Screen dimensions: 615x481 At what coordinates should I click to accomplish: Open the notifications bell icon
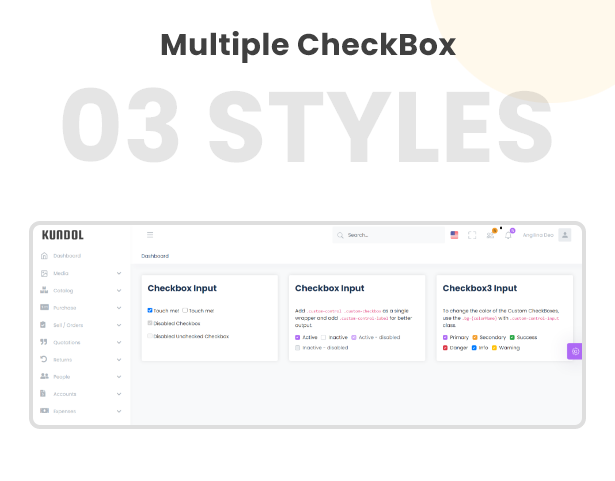(509, 235)
